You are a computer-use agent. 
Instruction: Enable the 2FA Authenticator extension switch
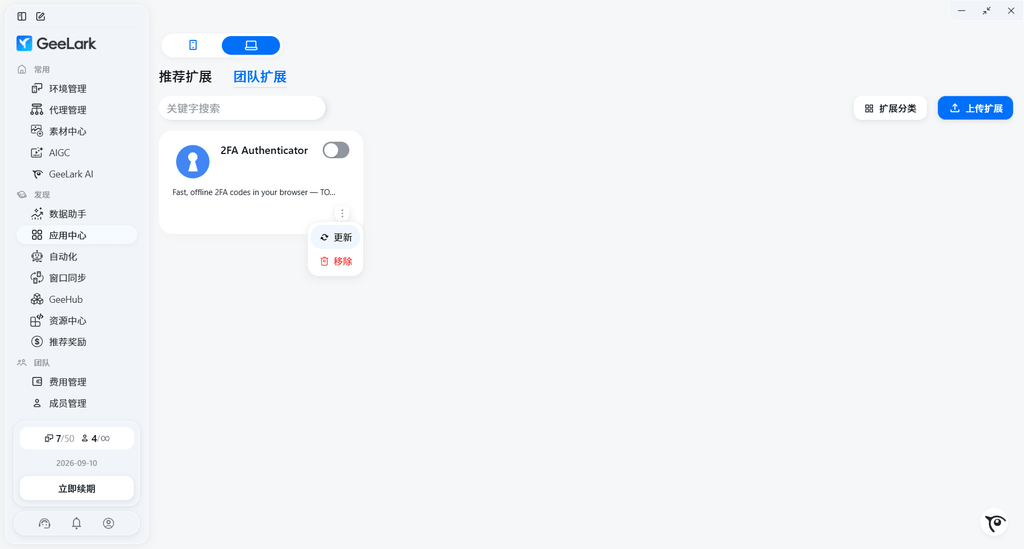pyautogui.click(x=336, y=150)
